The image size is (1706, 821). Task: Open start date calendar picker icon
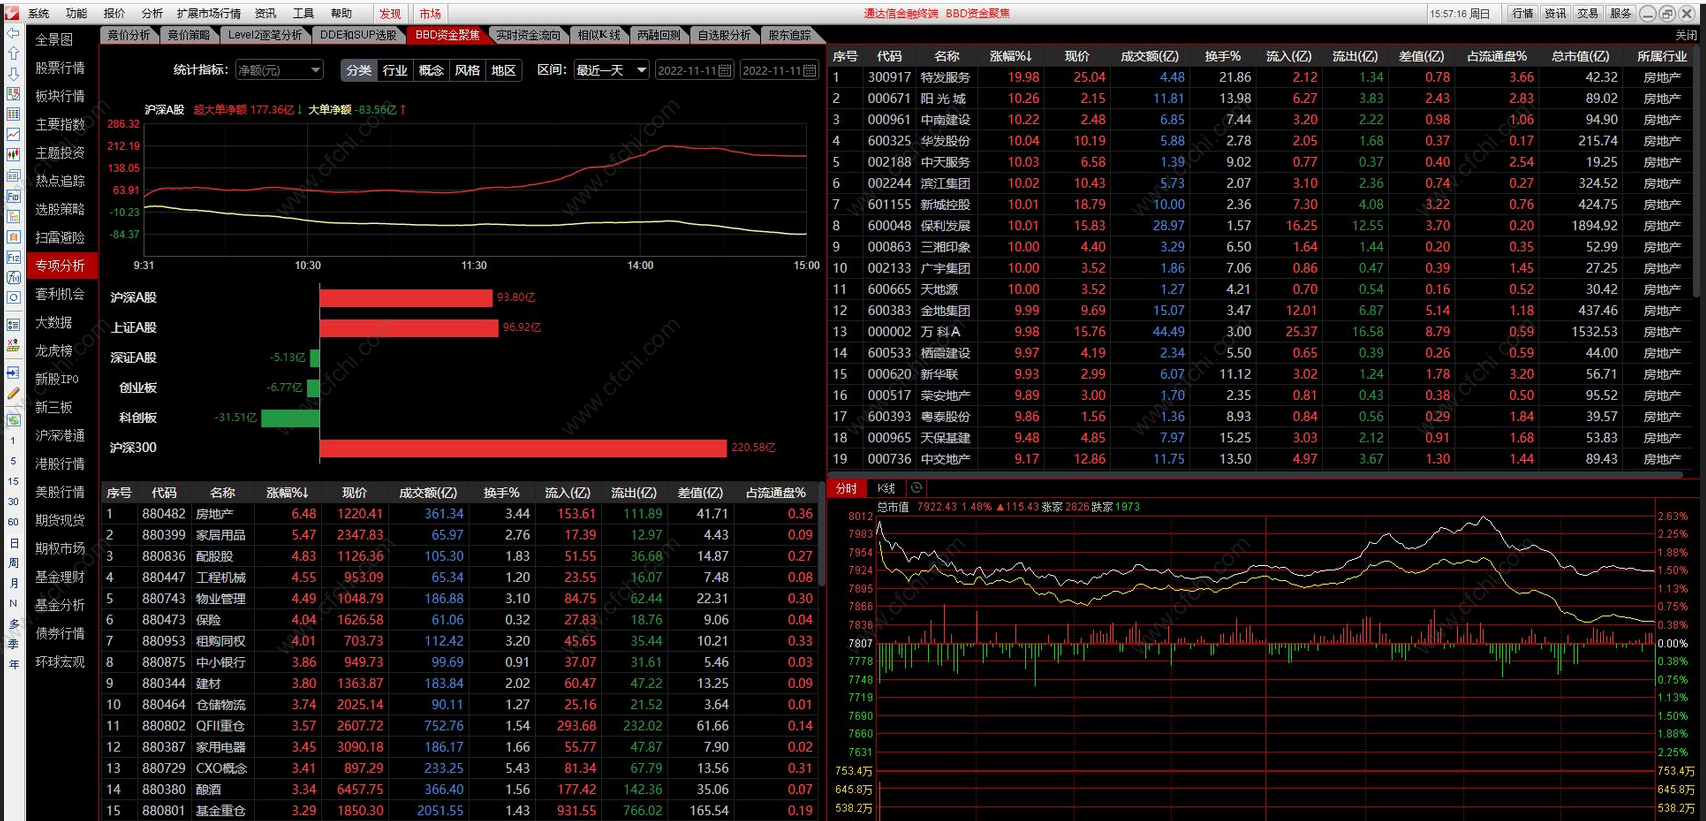725,70
